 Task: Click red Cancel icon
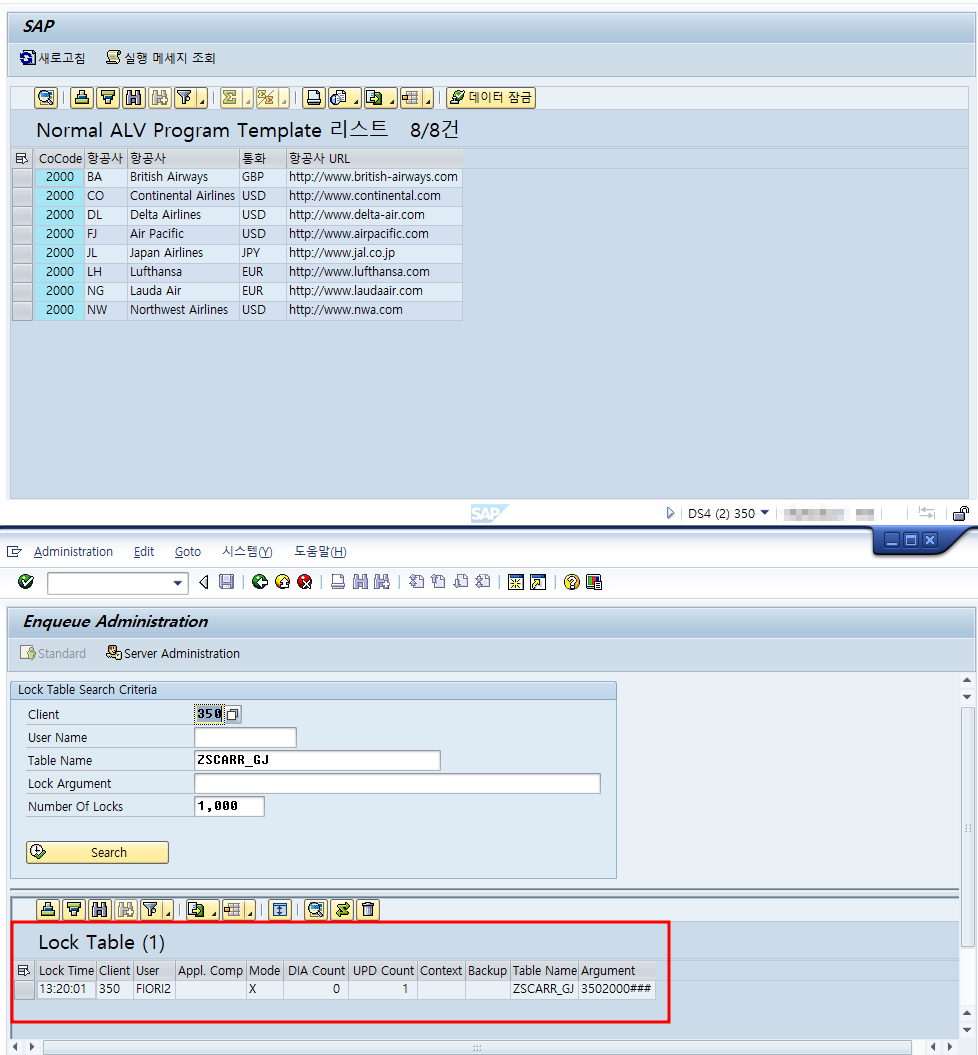[x=305, y=582]
